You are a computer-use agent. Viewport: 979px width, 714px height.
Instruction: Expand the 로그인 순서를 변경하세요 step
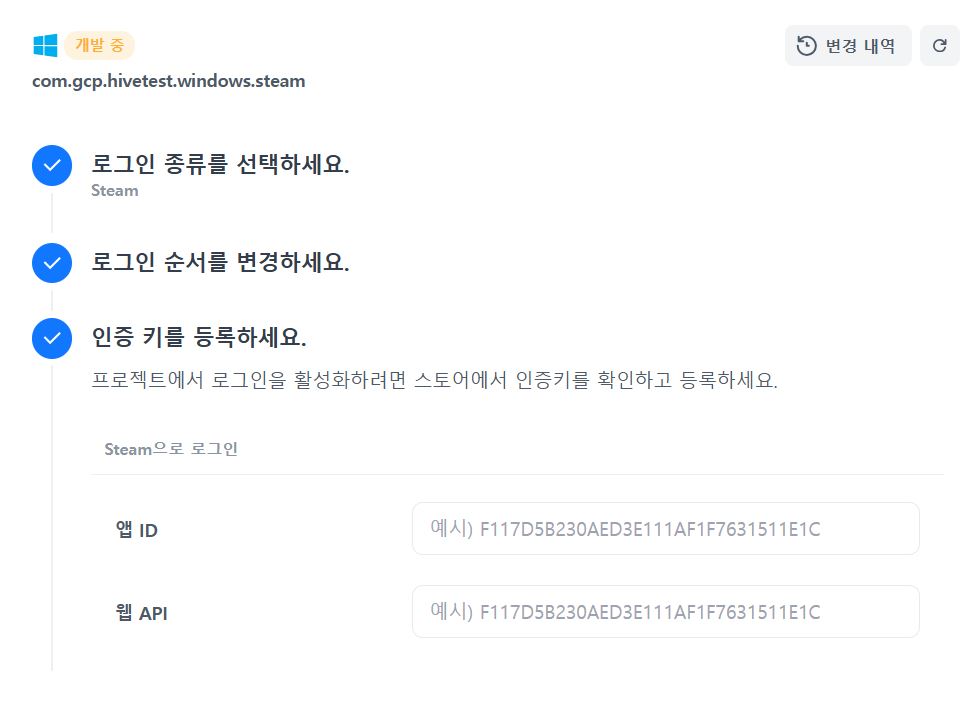220,263
